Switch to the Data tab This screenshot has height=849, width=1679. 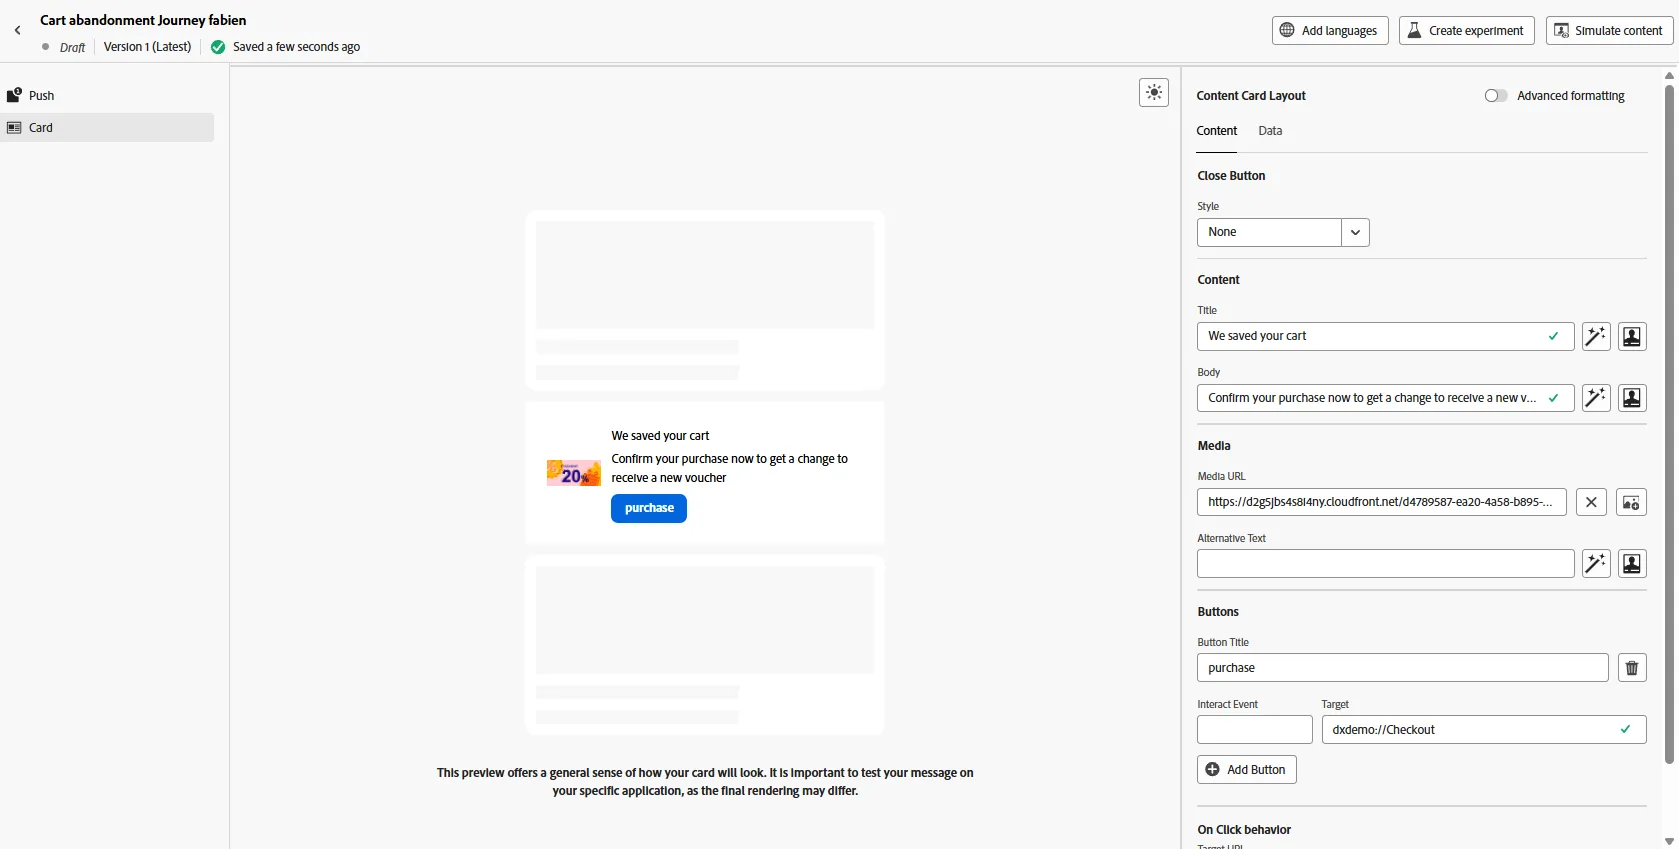click(1270, 131)
